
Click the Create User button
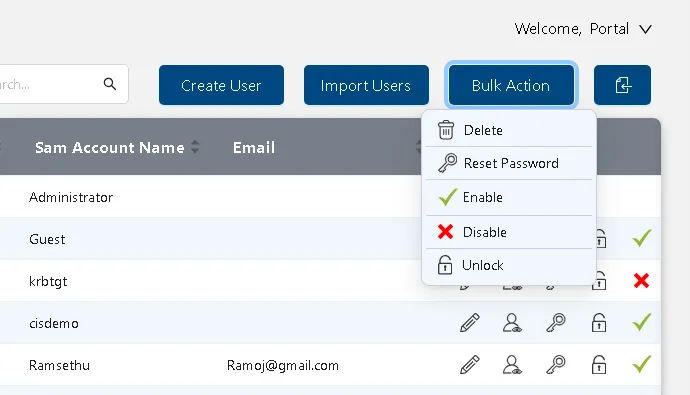click(x=221, y=85)
